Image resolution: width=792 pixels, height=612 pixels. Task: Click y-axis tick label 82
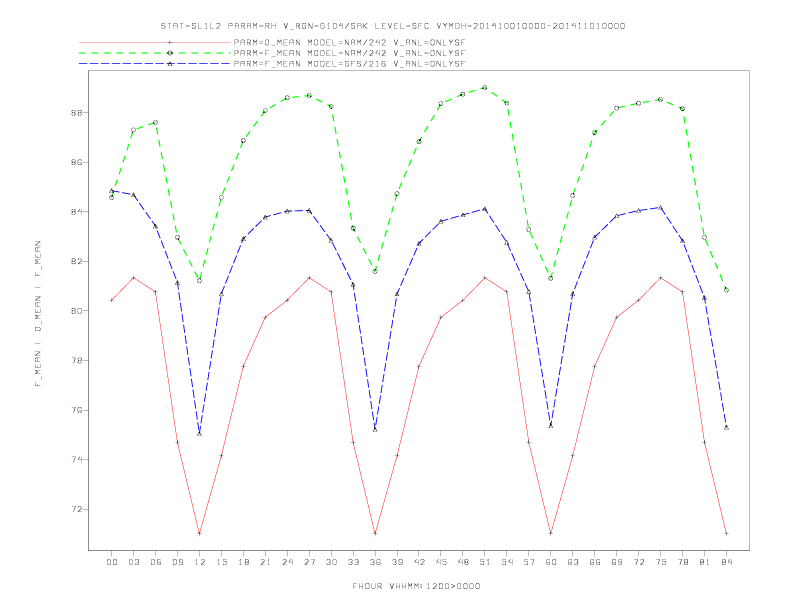coord(76,262)
